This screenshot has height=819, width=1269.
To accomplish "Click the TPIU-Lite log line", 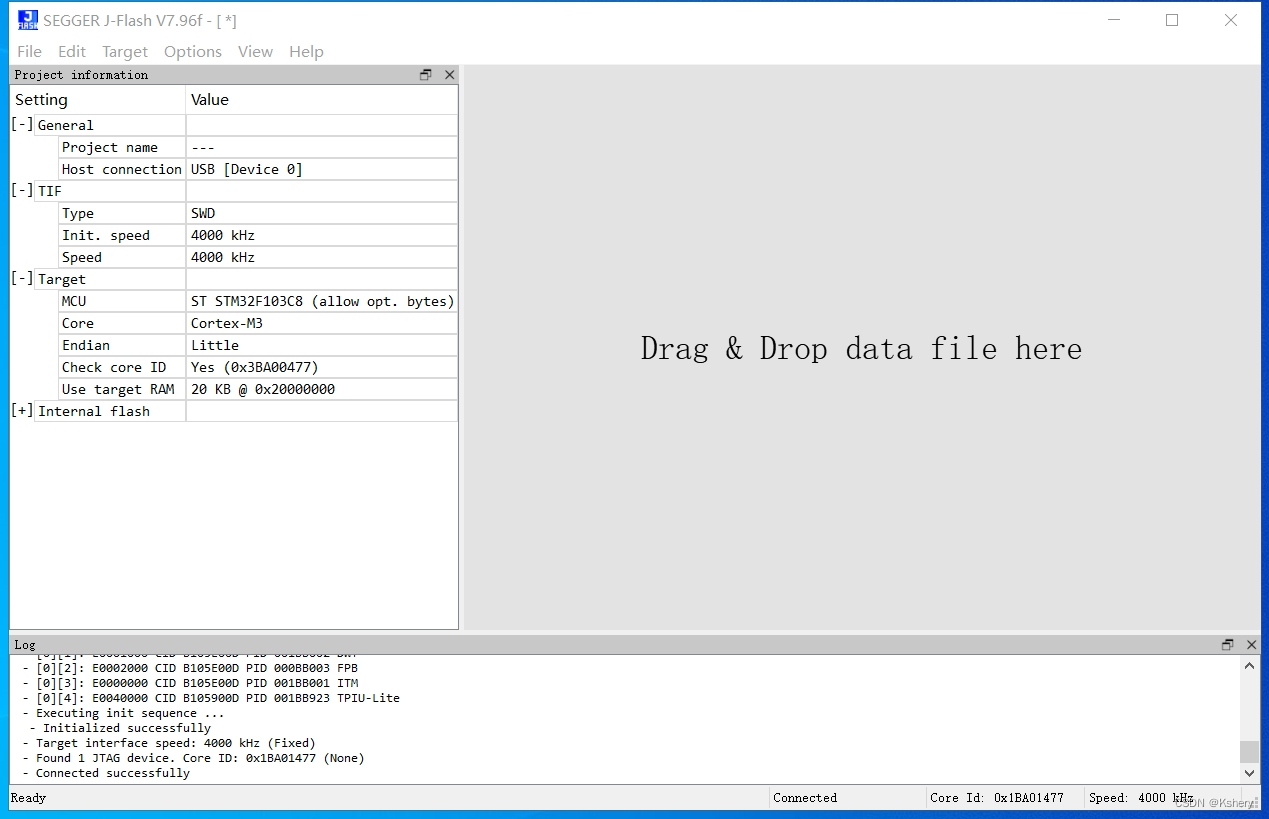I will 211,698.
